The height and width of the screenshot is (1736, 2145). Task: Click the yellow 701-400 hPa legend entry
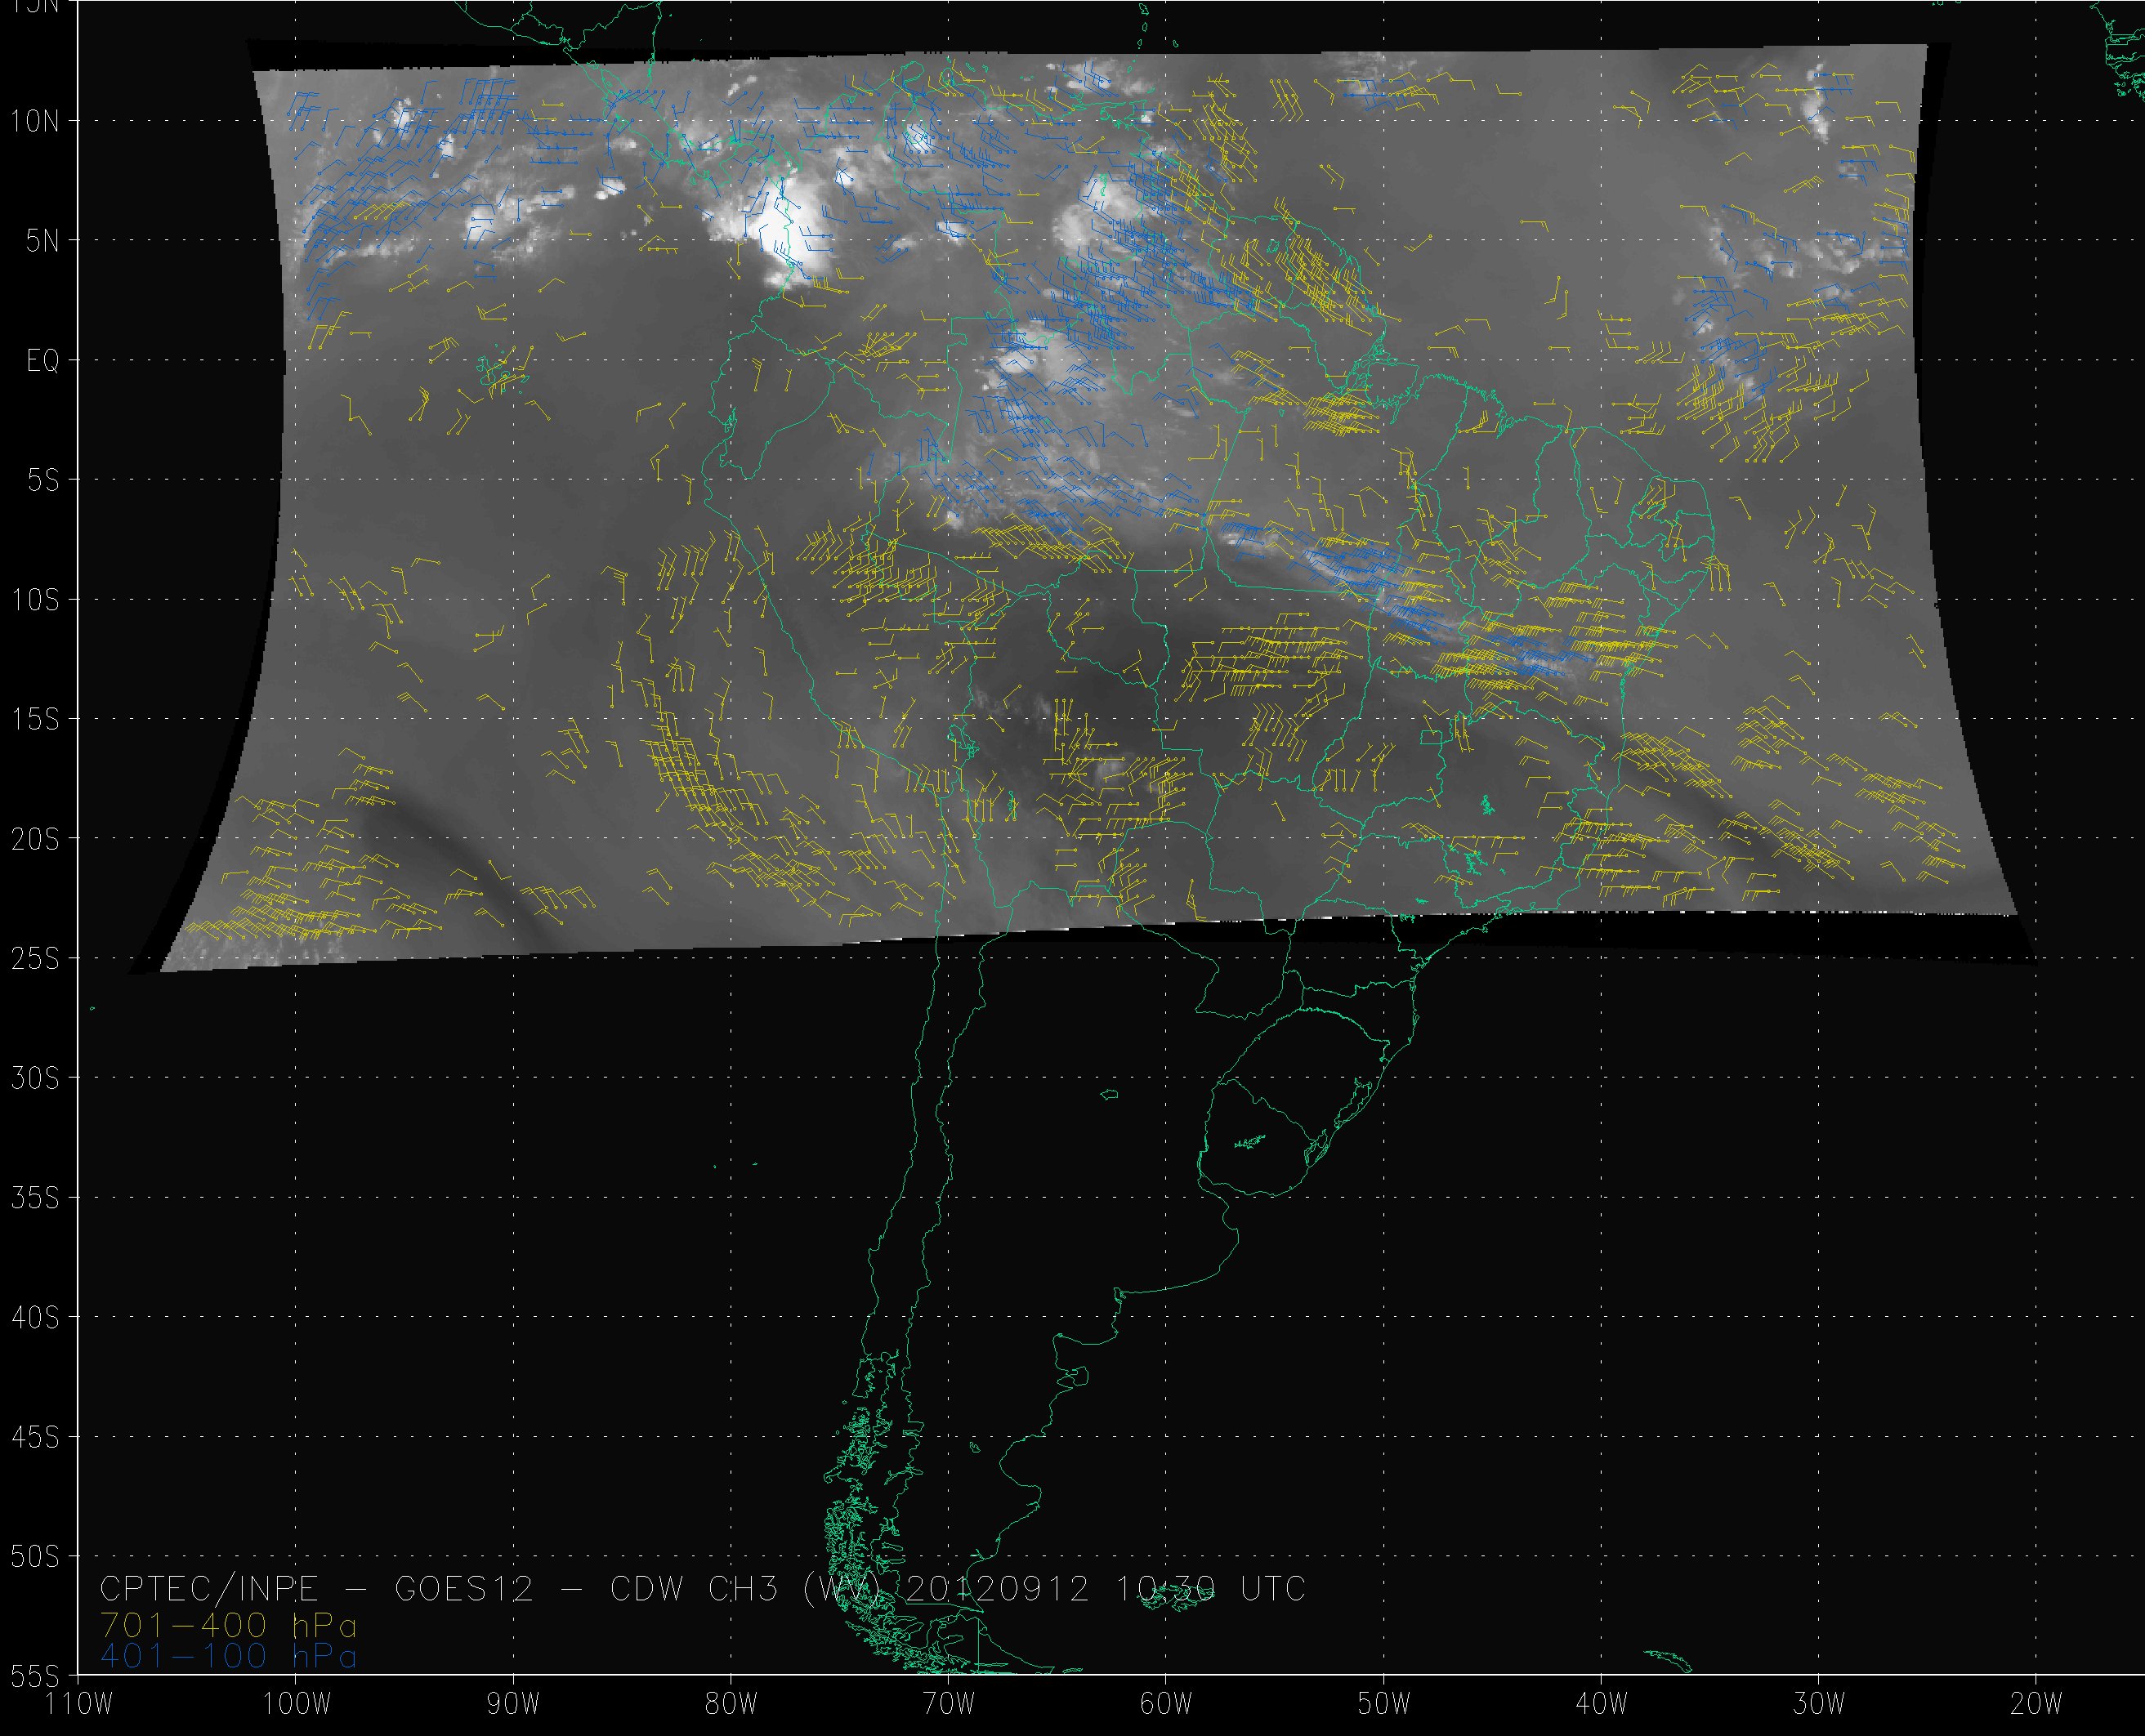click(x=228, y=1625)
